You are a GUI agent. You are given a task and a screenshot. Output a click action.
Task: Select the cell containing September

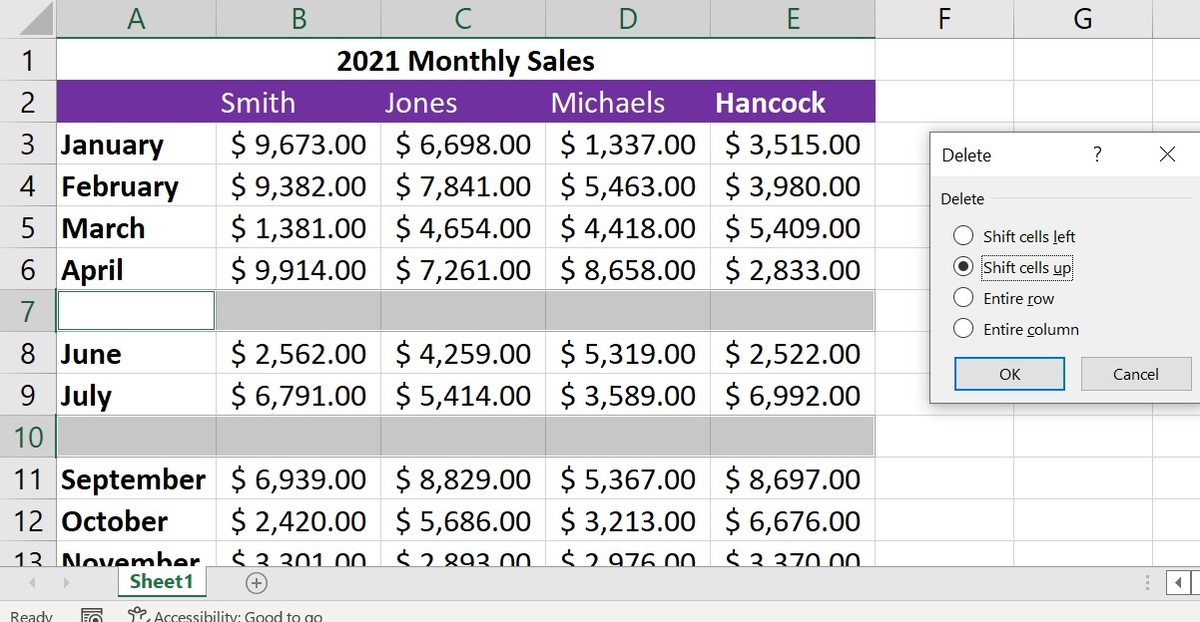135,479
